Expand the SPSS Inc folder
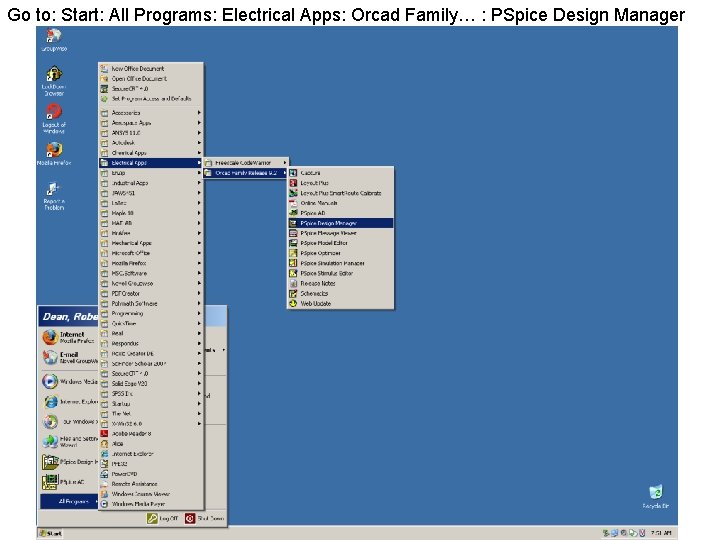720x540 pixels. [151, 394]
